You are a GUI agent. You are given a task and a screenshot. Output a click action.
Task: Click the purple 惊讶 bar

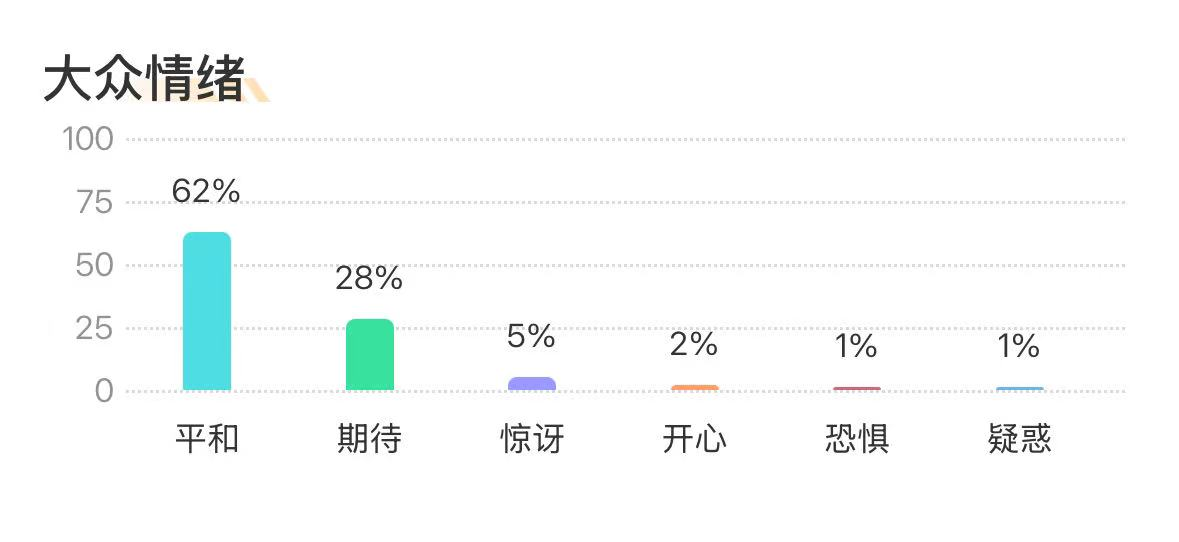pyautogui.click(x=531, y=384)
